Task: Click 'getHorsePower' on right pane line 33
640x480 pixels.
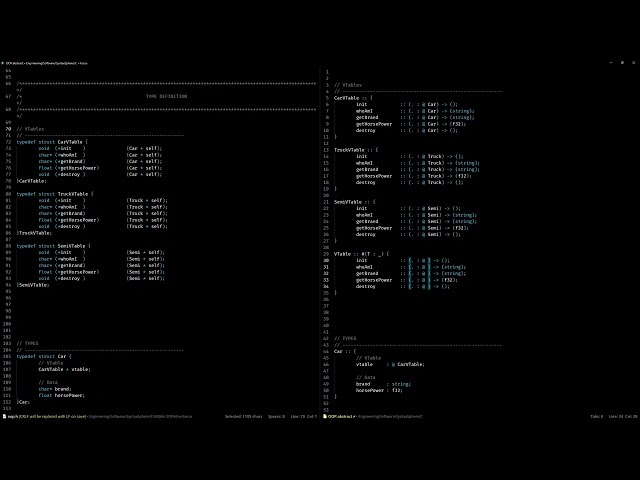Action: [374, 280]
